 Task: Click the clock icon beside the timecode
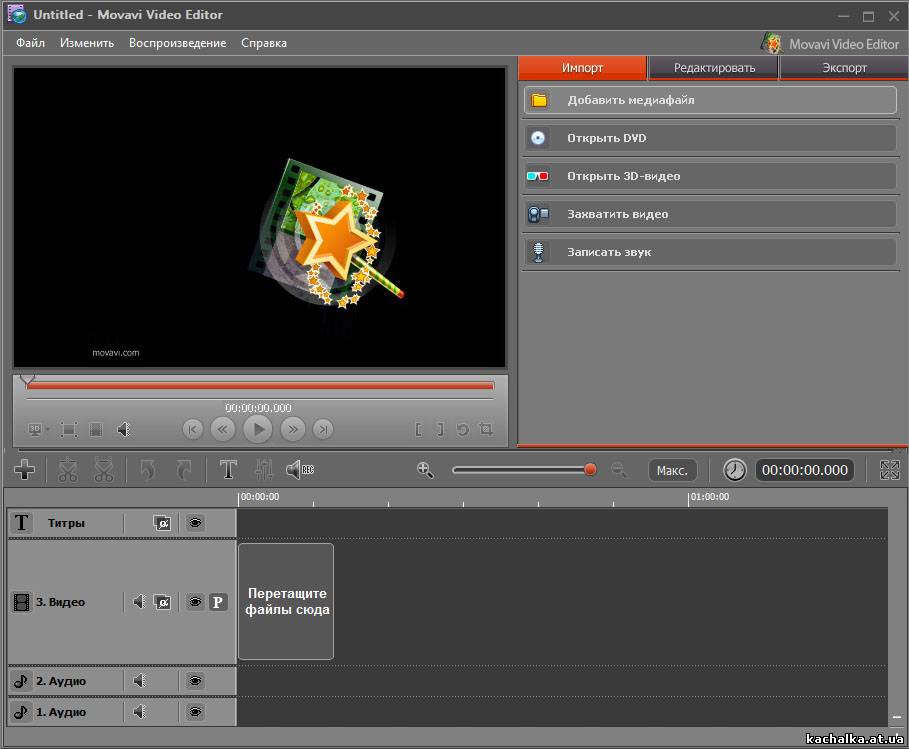pos(734,470)
